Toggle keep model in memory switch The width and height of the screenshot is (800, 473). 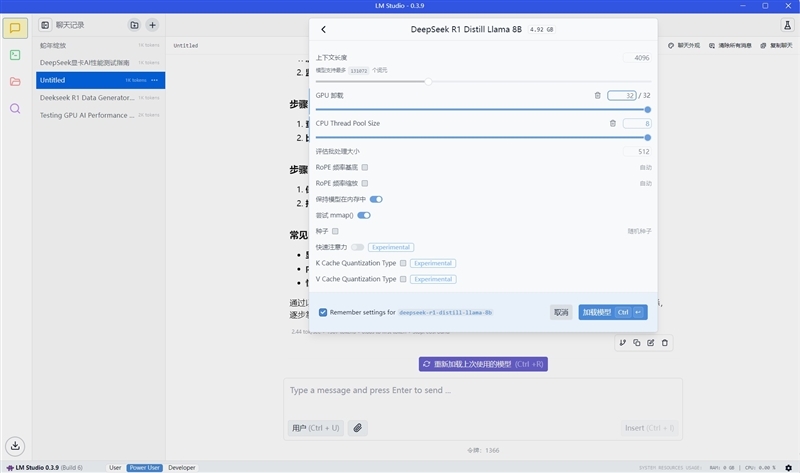[376, 200]
